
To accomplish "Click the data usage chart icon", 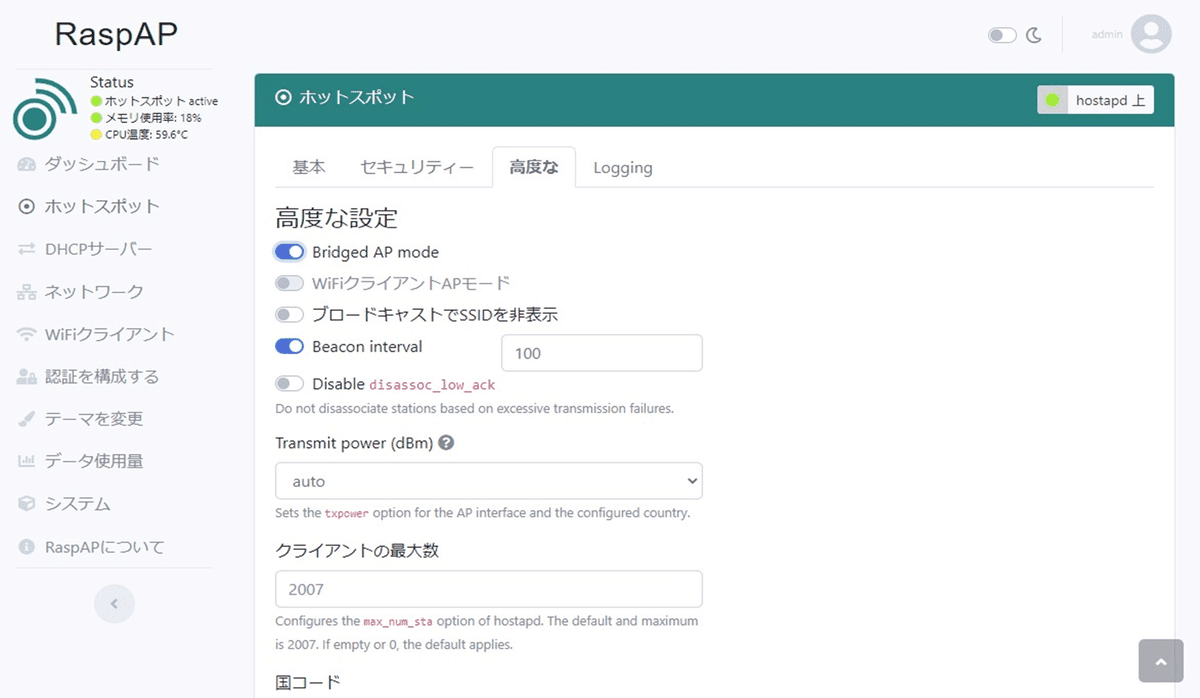I will point(27,462).
